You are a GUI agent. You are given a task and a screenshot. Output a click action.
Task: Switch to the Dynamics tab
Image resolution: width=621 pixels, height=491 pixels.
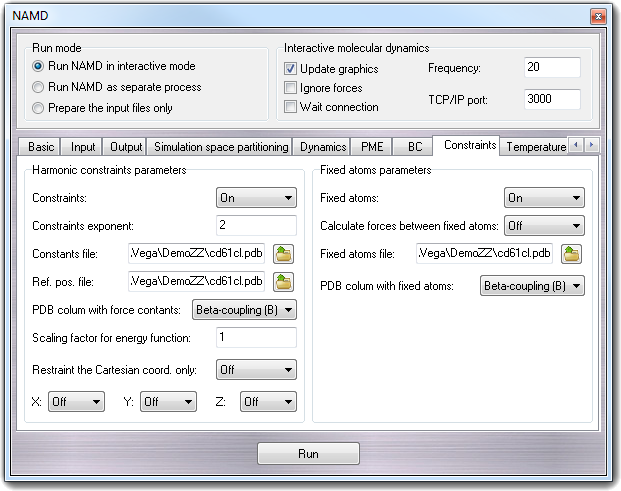pyautogui.click(x=323, y=147)
